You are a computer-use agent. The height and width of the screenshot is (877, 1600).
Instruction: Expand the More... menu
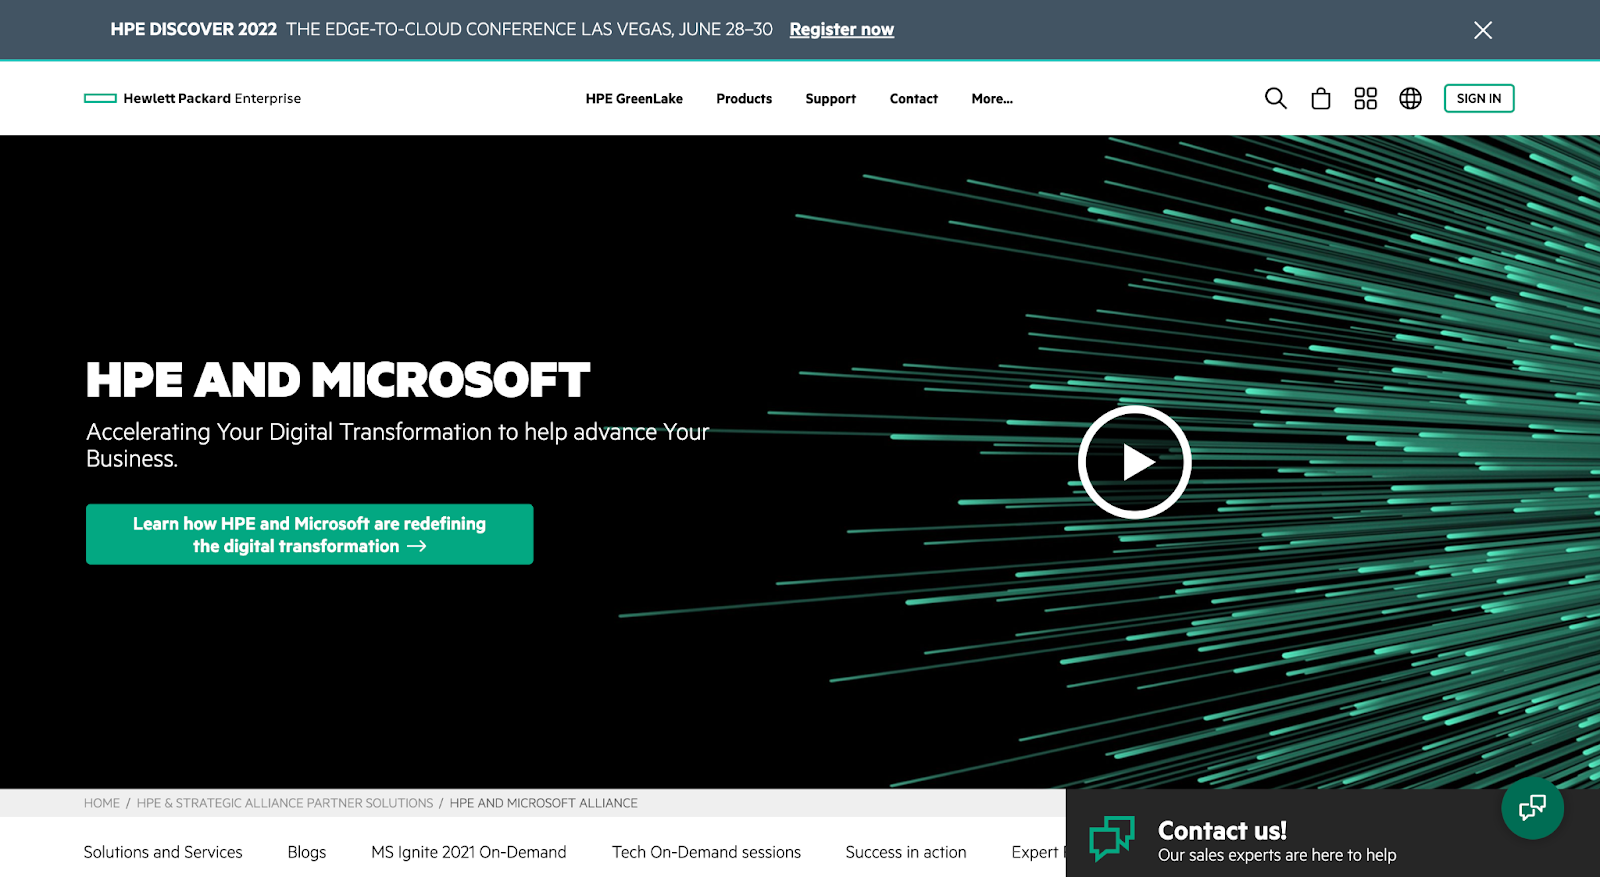992,99
